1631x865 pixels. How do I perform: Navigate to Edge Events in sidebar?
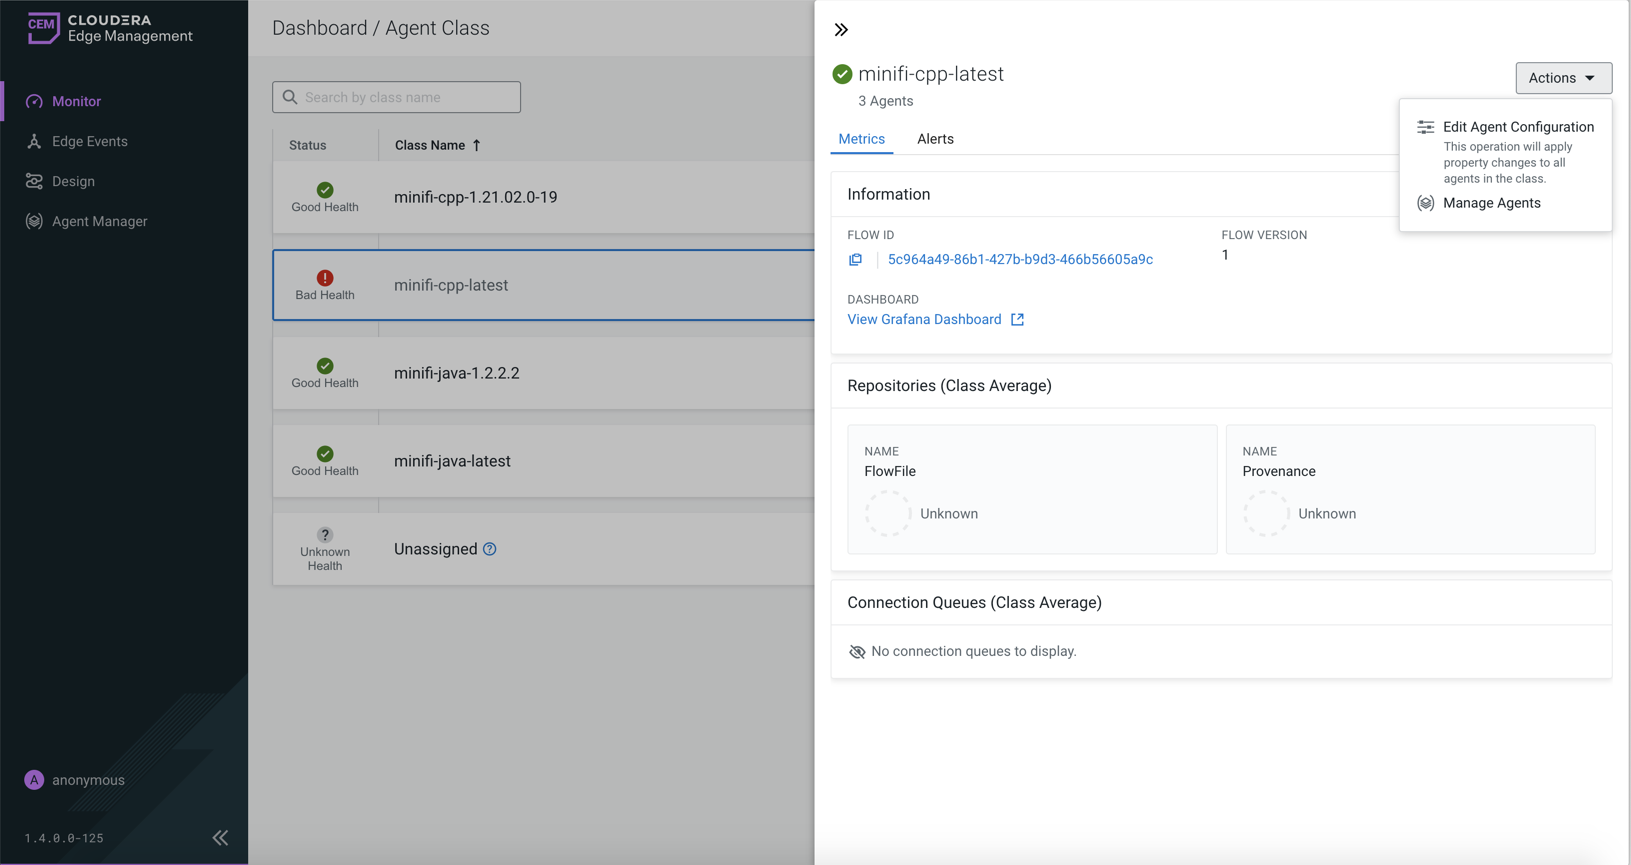click(x=89, y=141)
